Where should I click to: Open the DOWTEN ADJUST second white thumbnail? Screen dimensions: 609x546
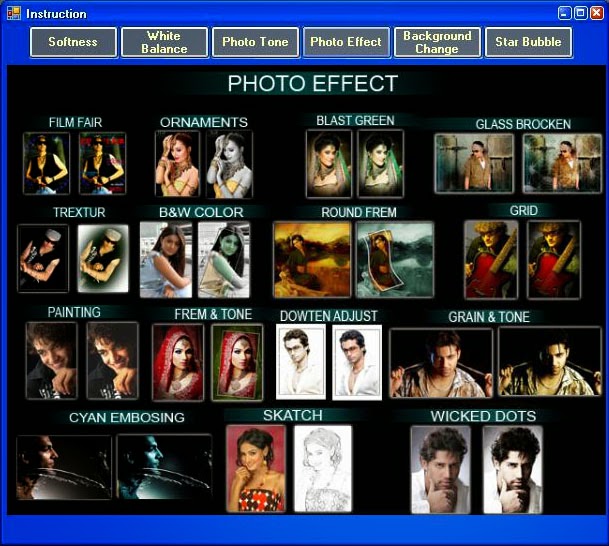point(357,362)
